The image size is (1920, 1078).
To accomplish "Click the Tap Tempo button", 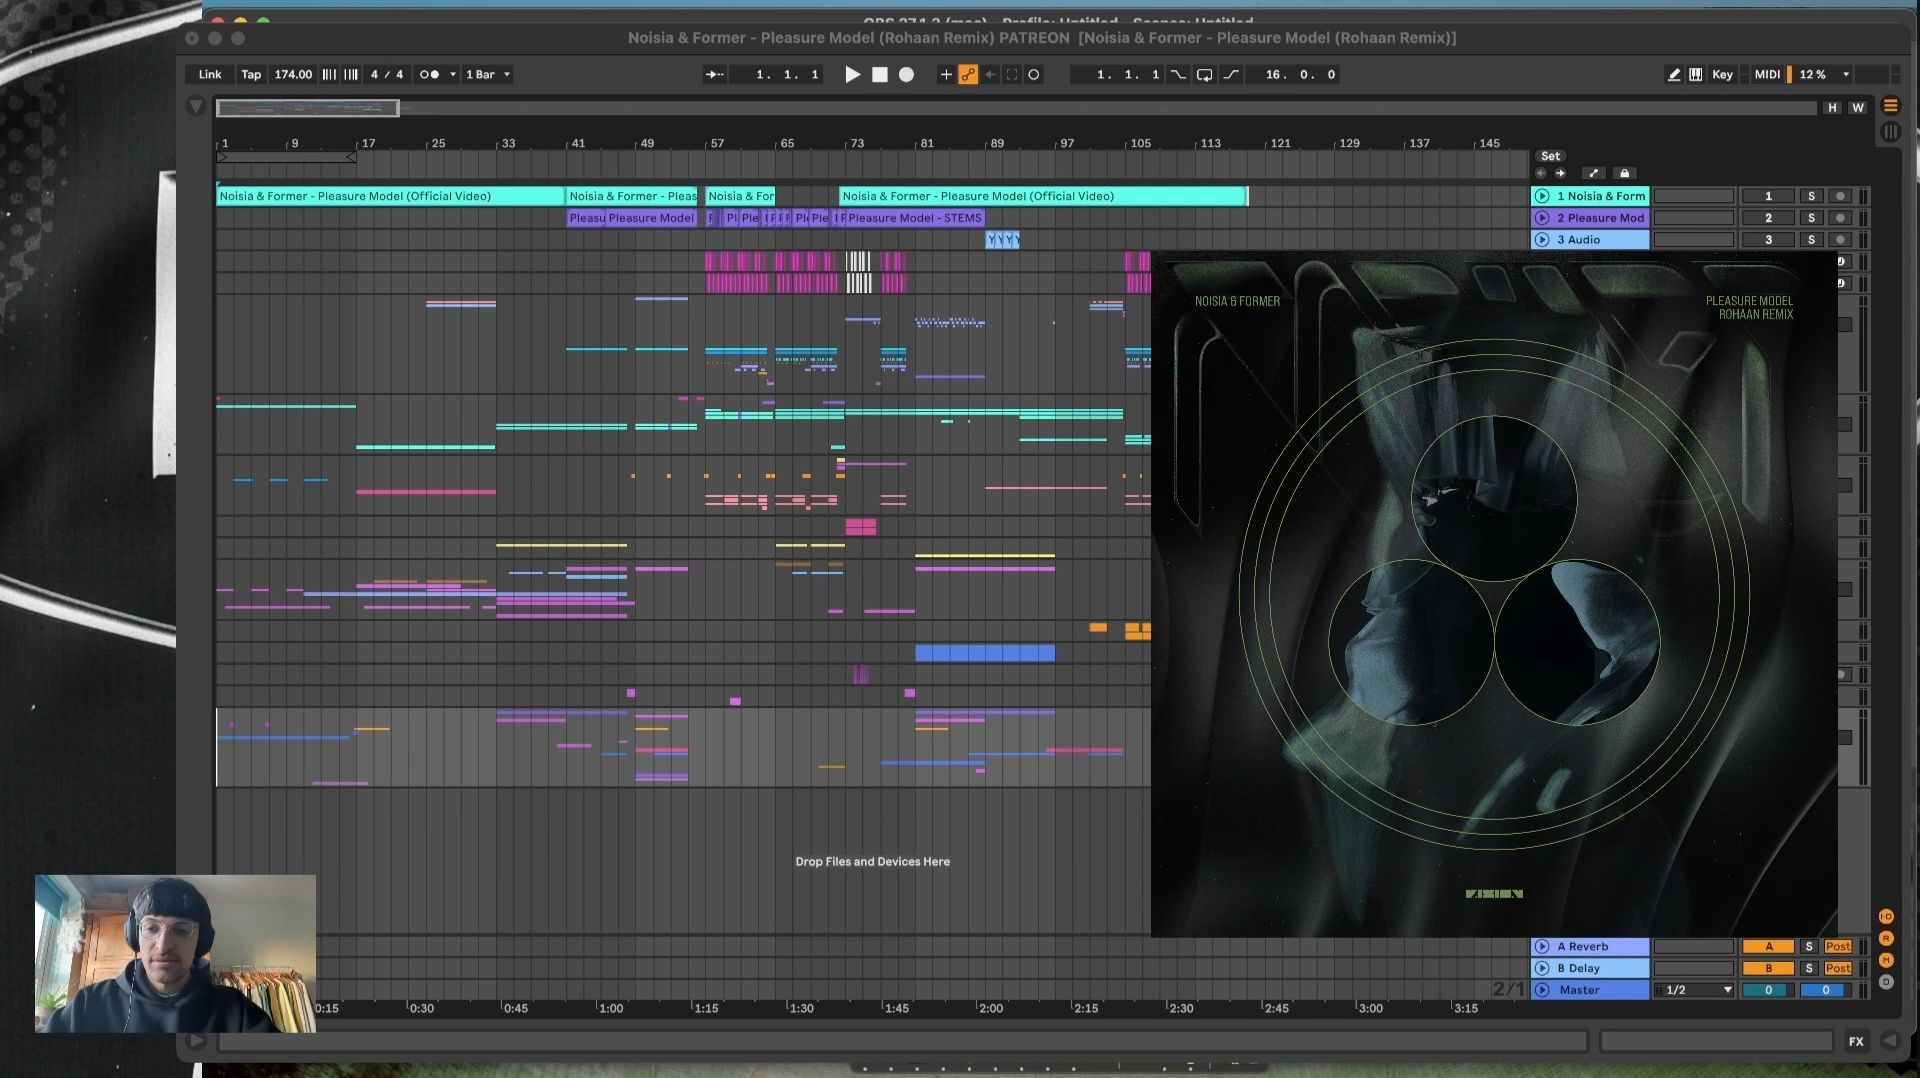I will click(251, 74).
